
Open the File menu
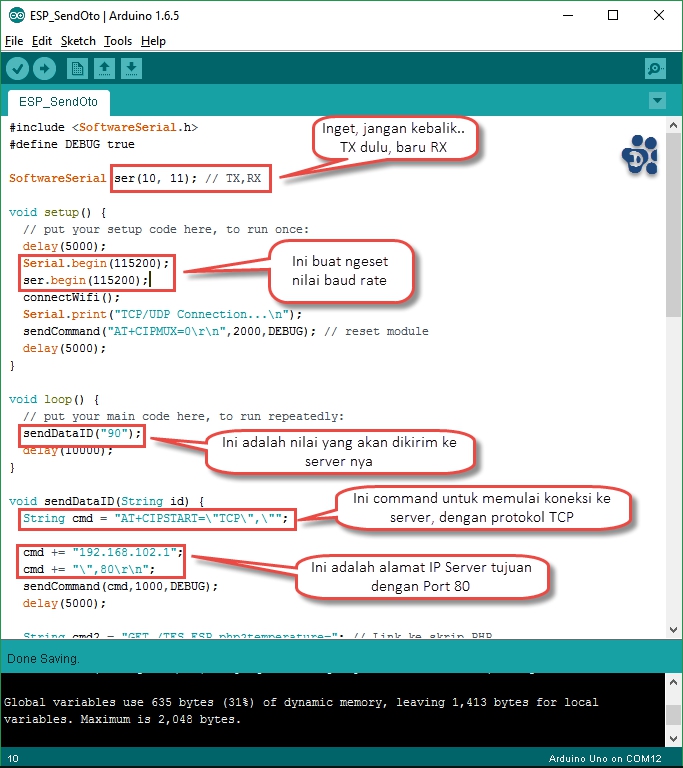click(x=14, y=41)
